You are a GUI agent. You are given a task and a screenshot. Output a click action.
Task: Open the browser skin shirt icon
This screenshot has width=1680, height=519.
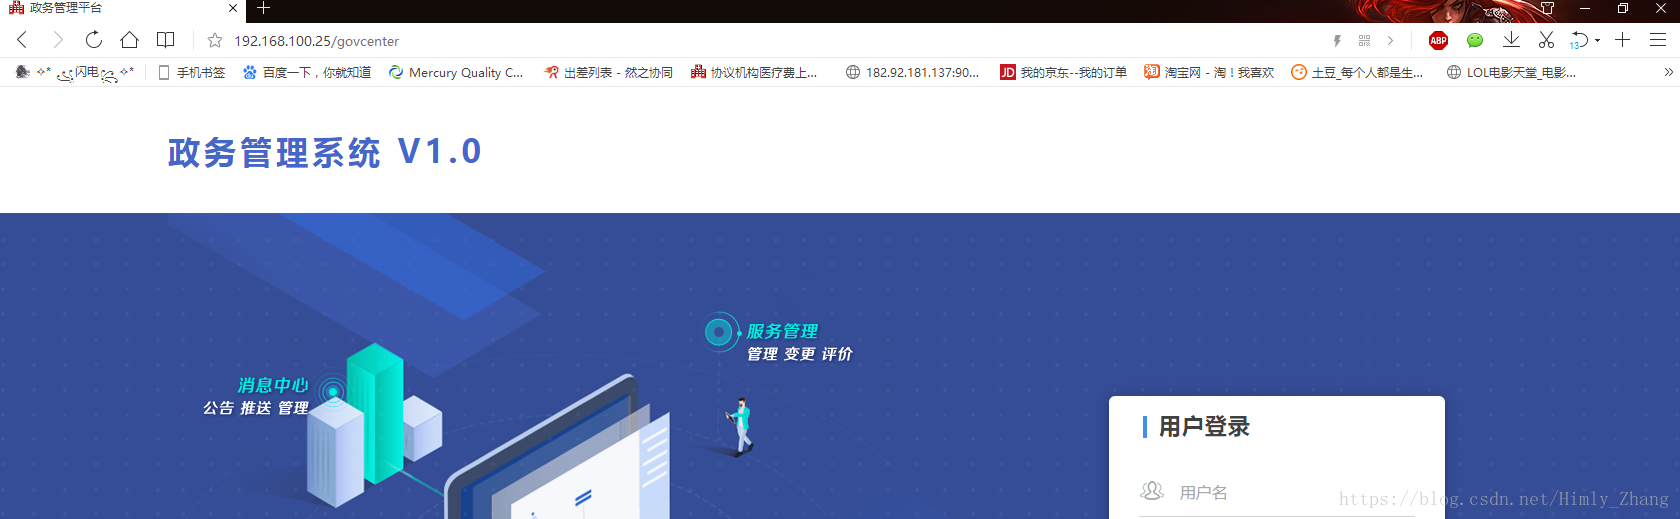coord(1547,8)
